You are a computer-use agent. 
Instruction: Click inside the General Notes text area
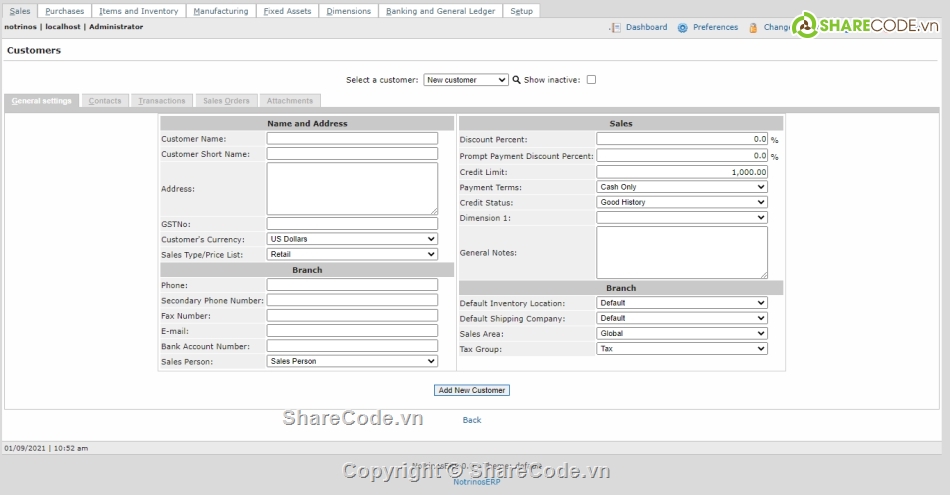coord(682,252)
